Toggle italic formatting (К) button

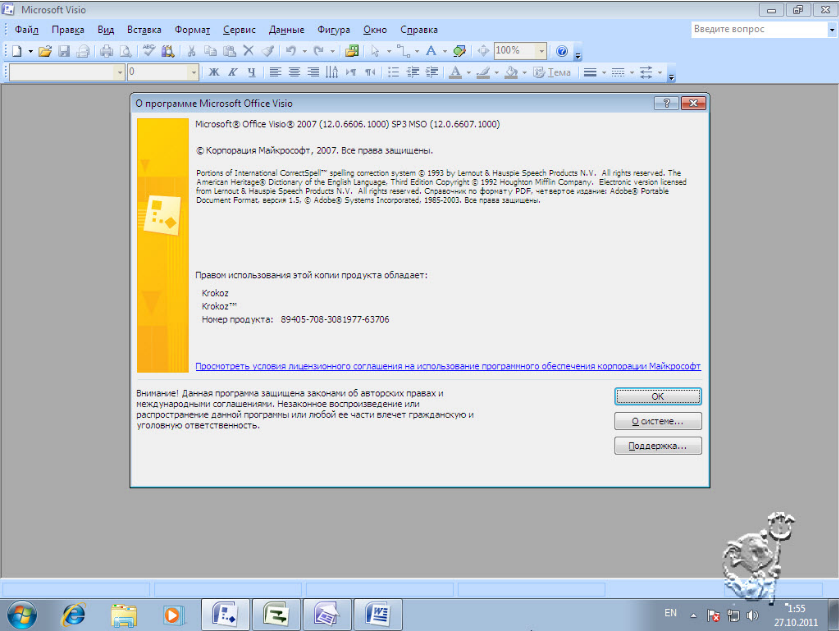232,72
